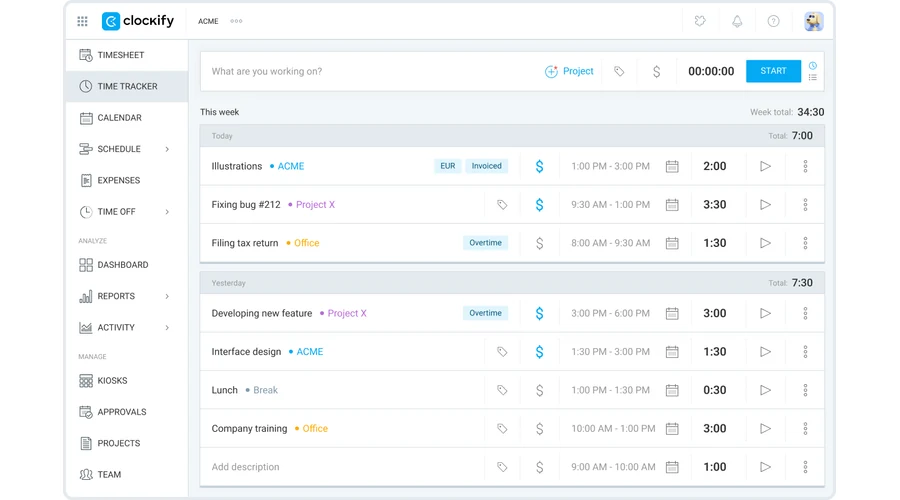900x500 pixels.
Task: Expand the Activity submenu chevron
Action: point(167,328)
